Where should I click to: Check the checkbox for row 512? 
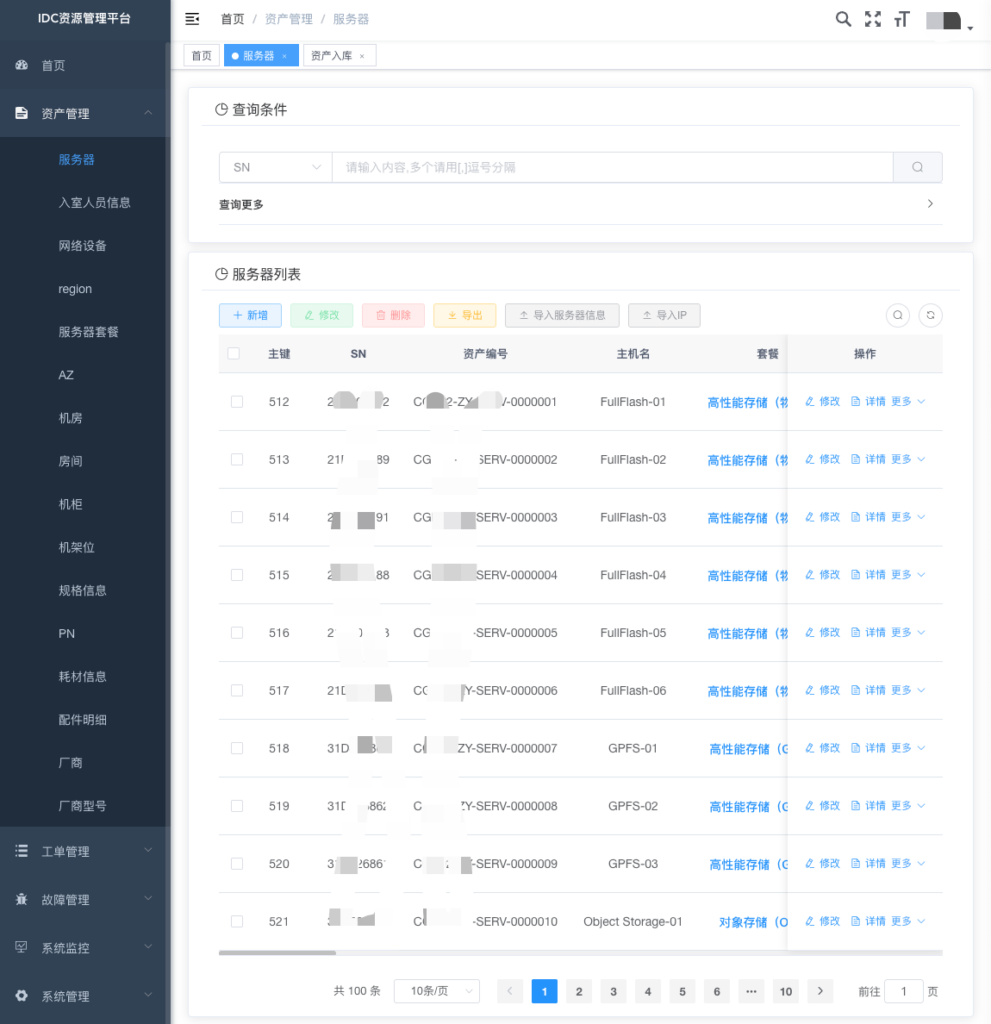tap(237, 402)
